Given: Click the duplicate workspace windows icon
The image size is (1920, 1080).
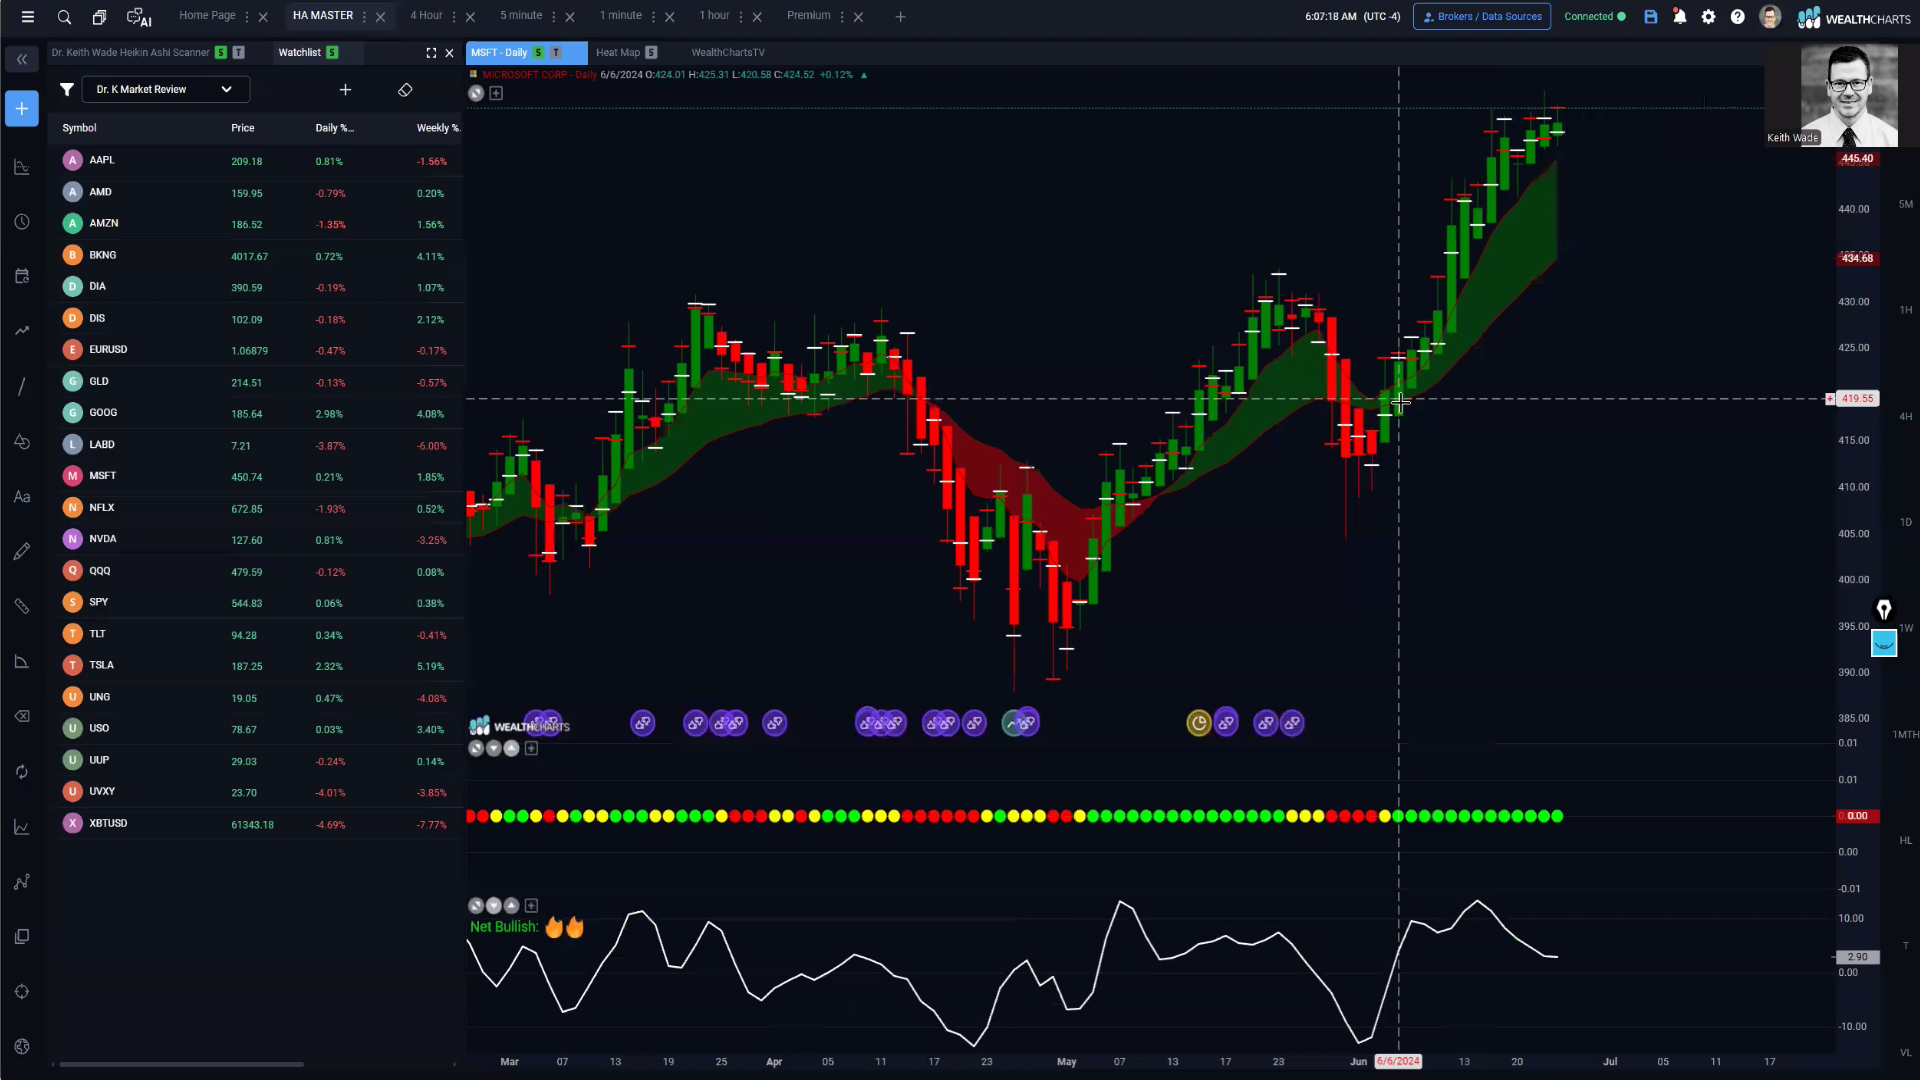Looking at the screenshot, I should (99, 17).
